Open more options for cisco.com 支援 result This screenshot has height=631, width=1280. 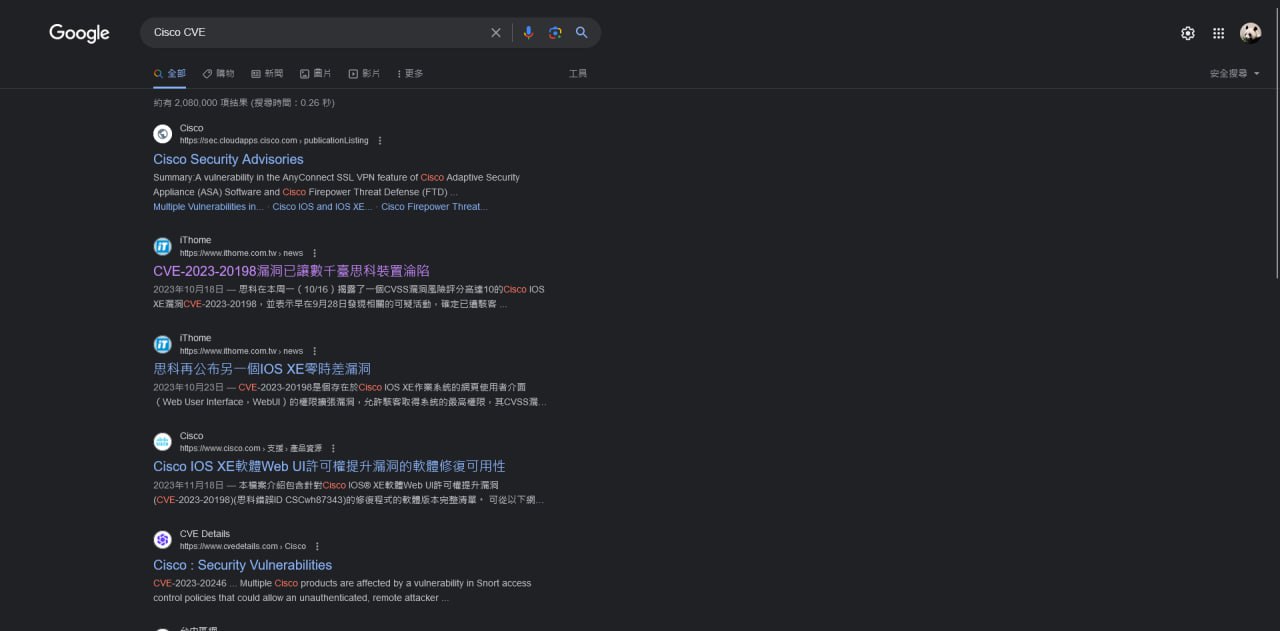click(334, 449)
